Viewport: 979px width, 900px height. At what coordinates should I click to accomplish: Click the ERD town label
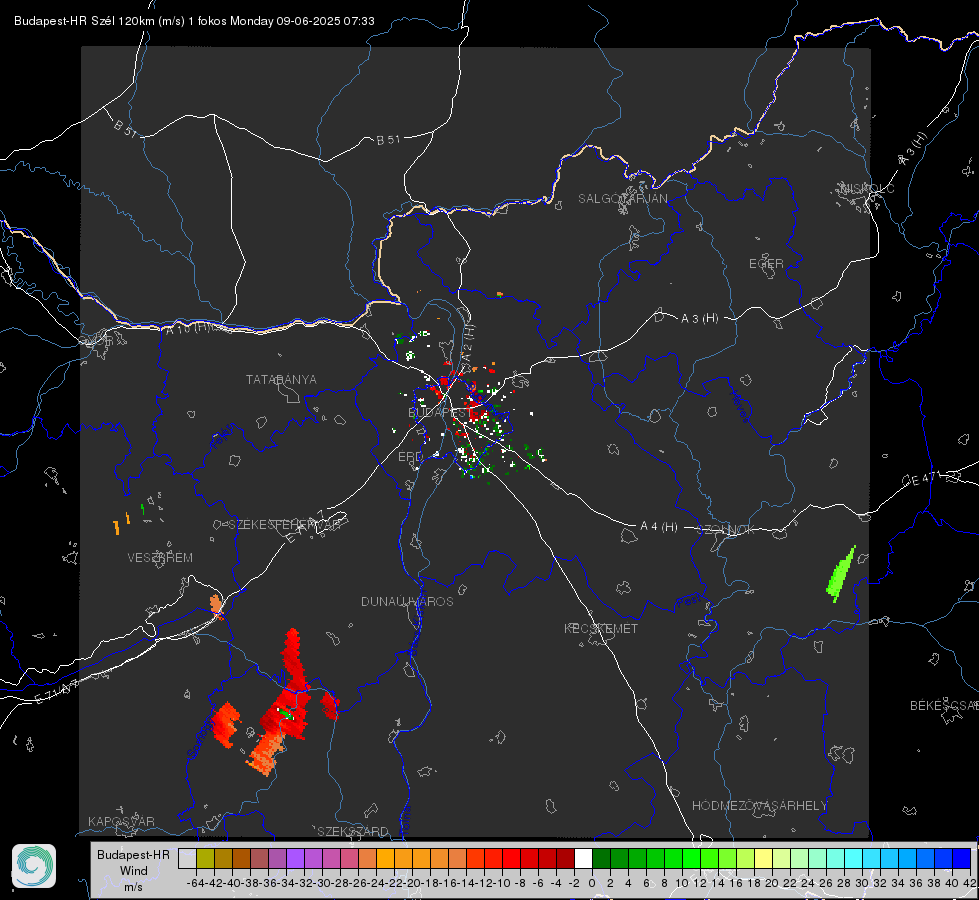click(x=410, y=457)
